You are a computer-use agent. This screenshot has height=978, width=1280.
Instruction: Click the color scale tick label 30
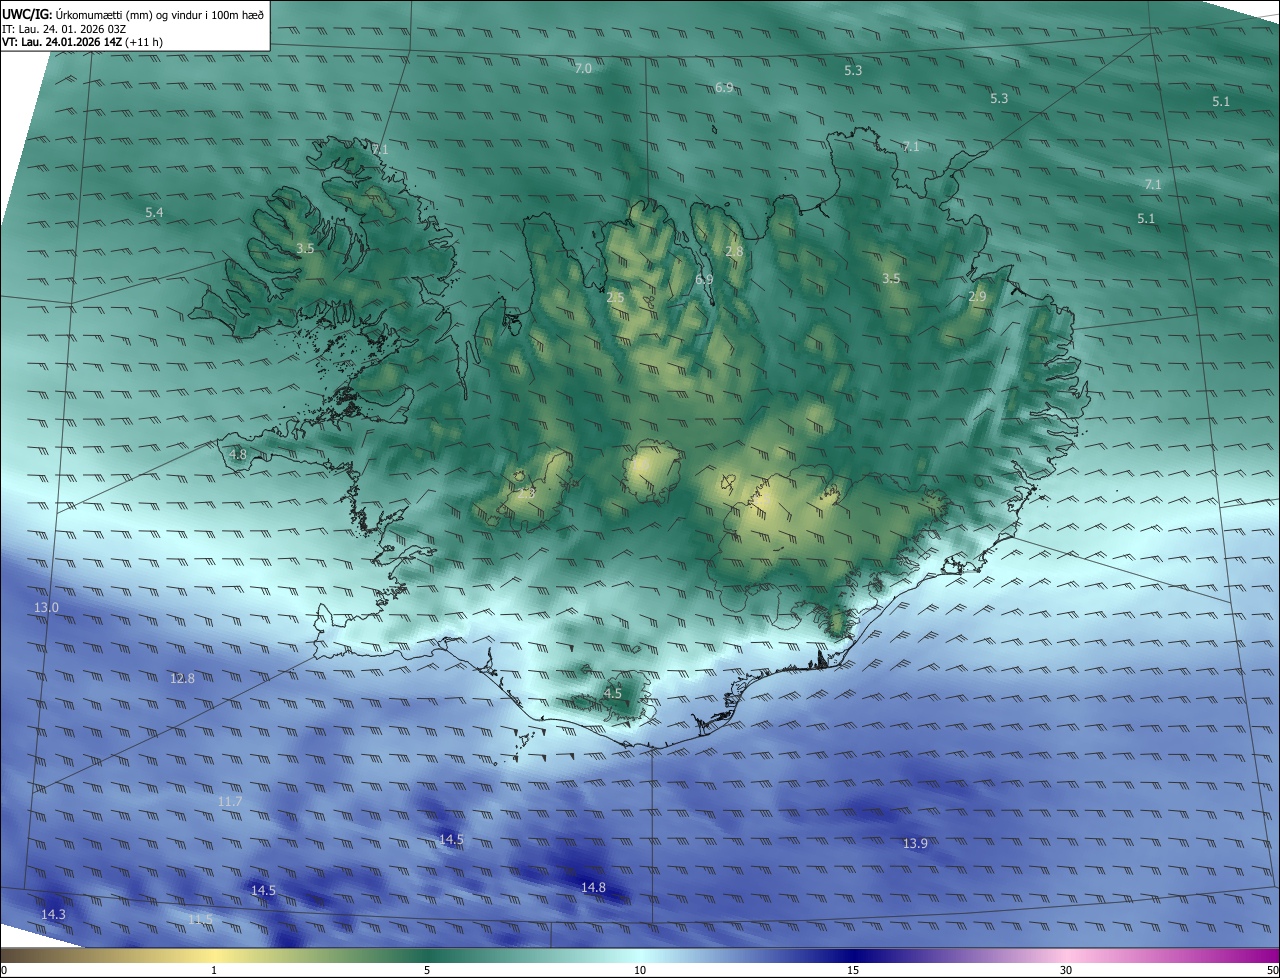(1066, 970)
